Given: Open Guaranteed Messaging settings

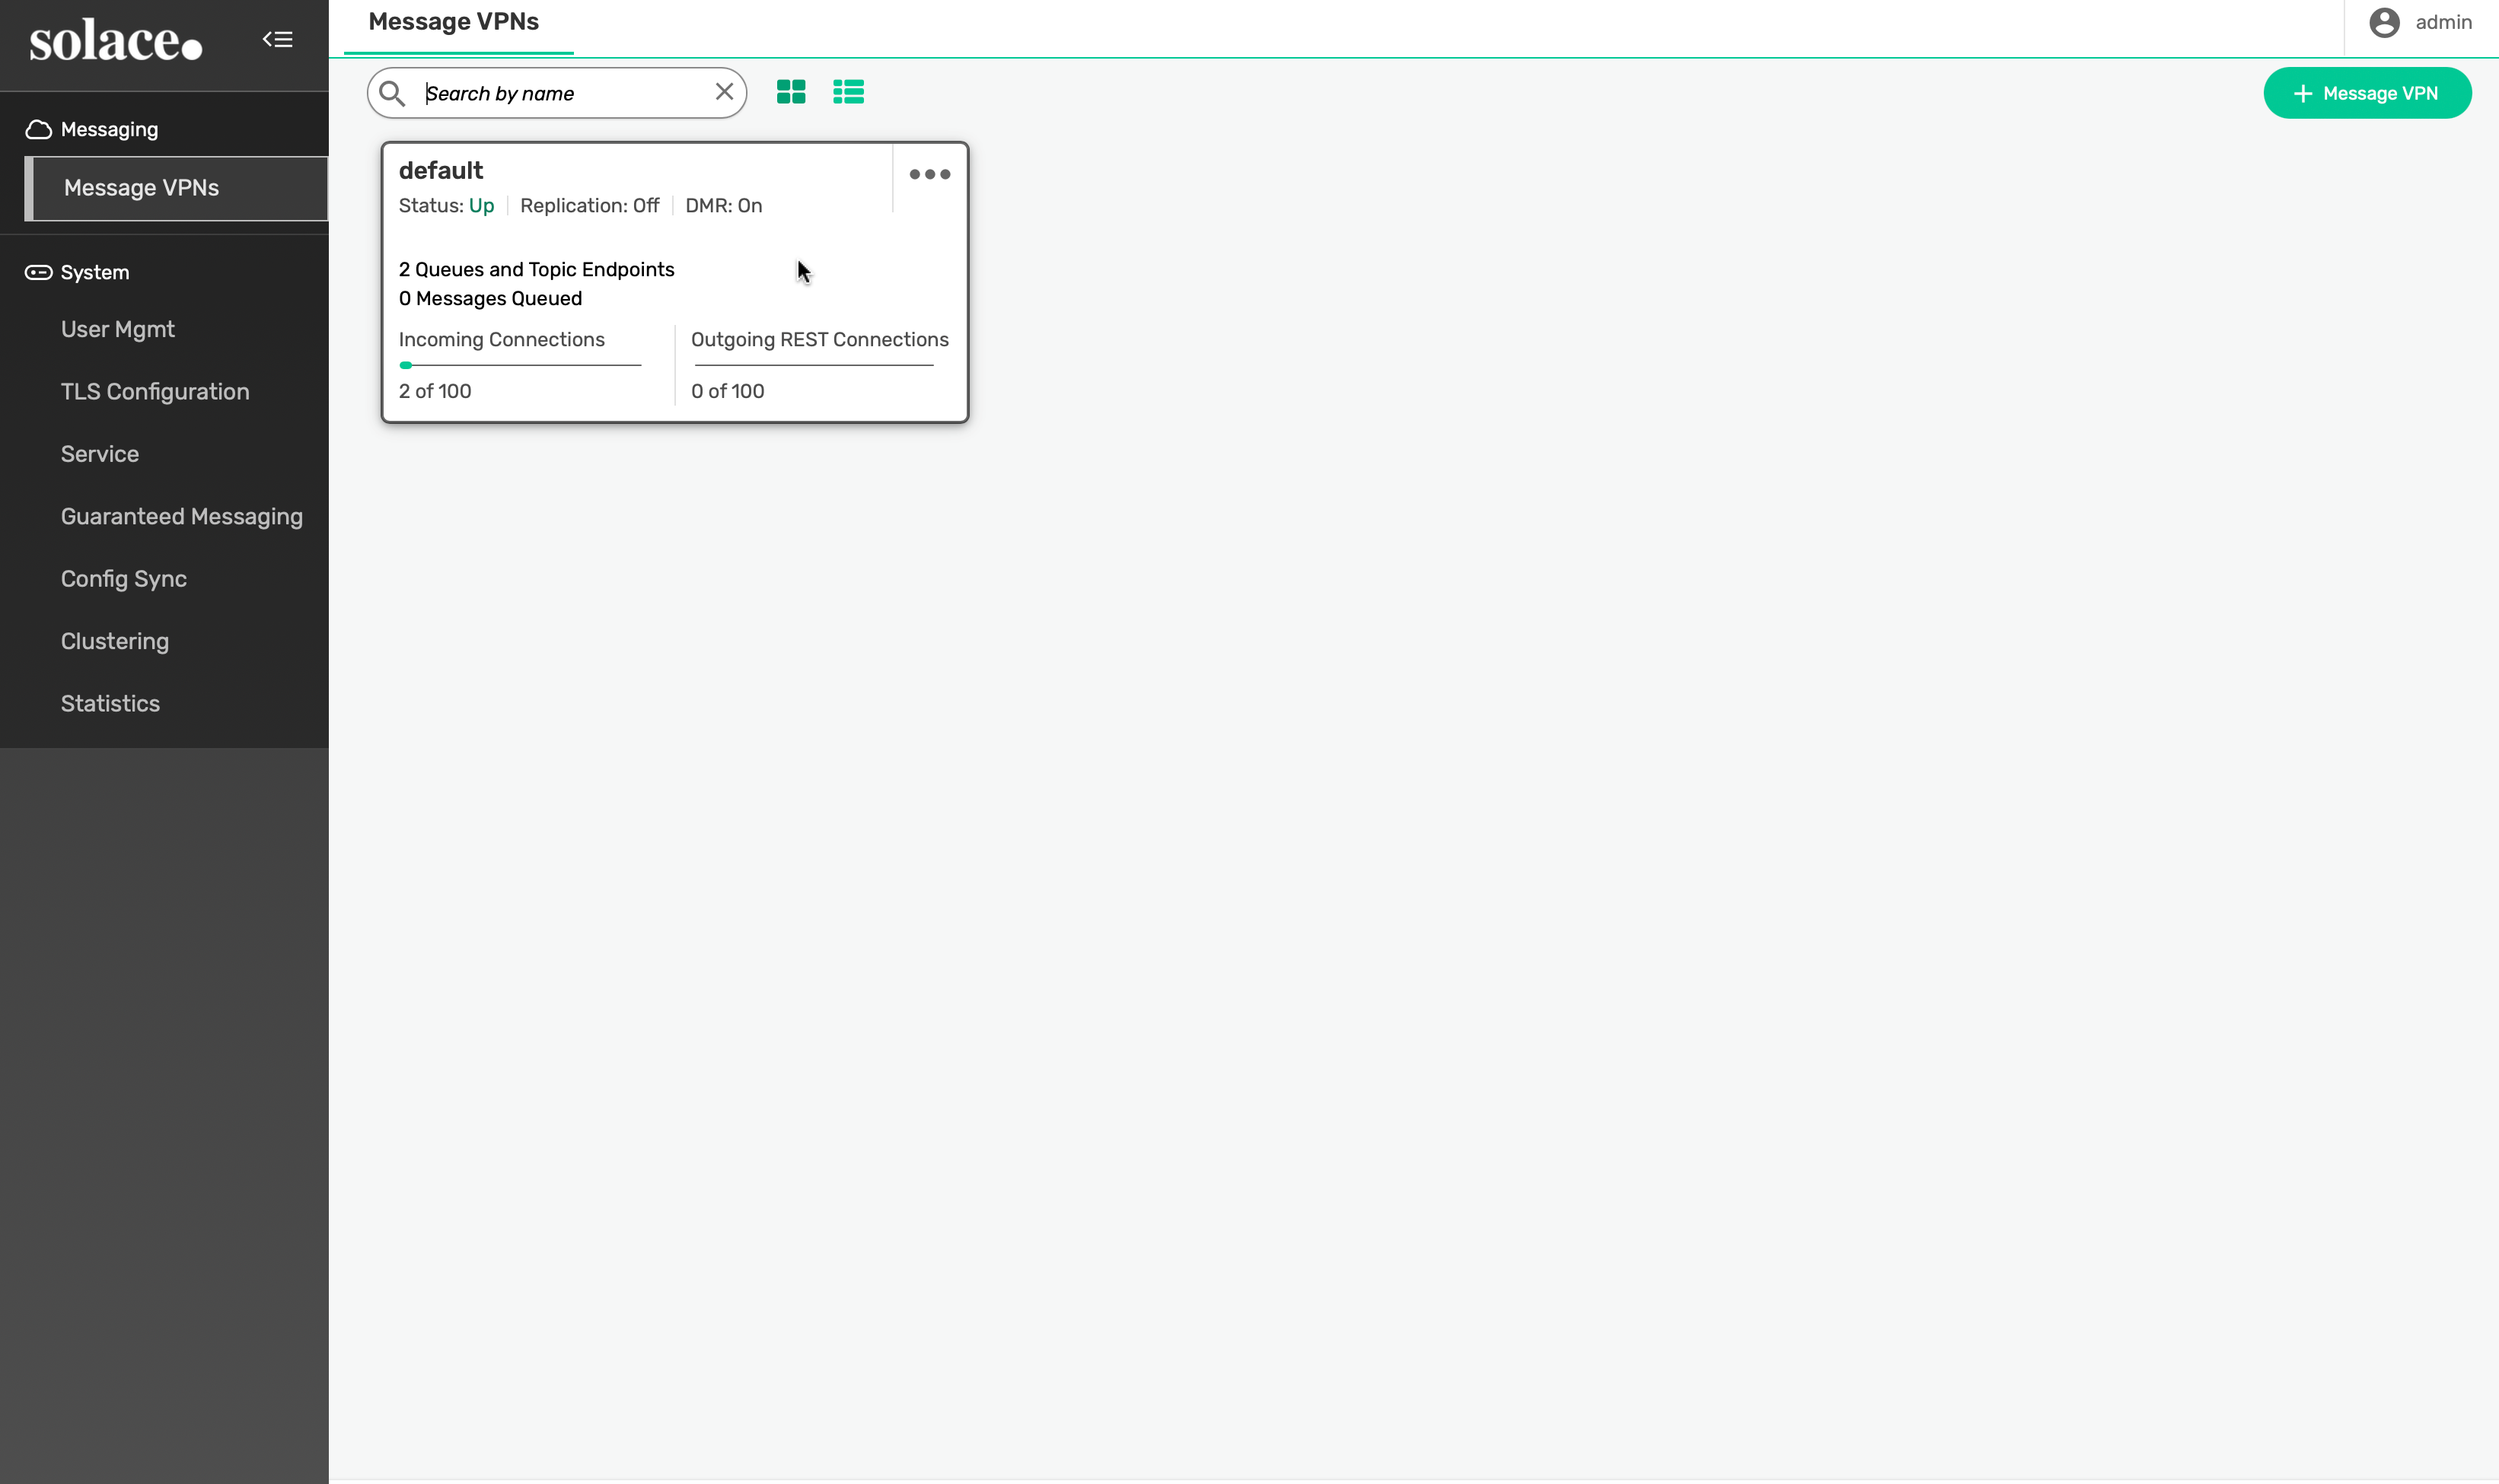Looking at the screenshot, I should tap(182, 517).
